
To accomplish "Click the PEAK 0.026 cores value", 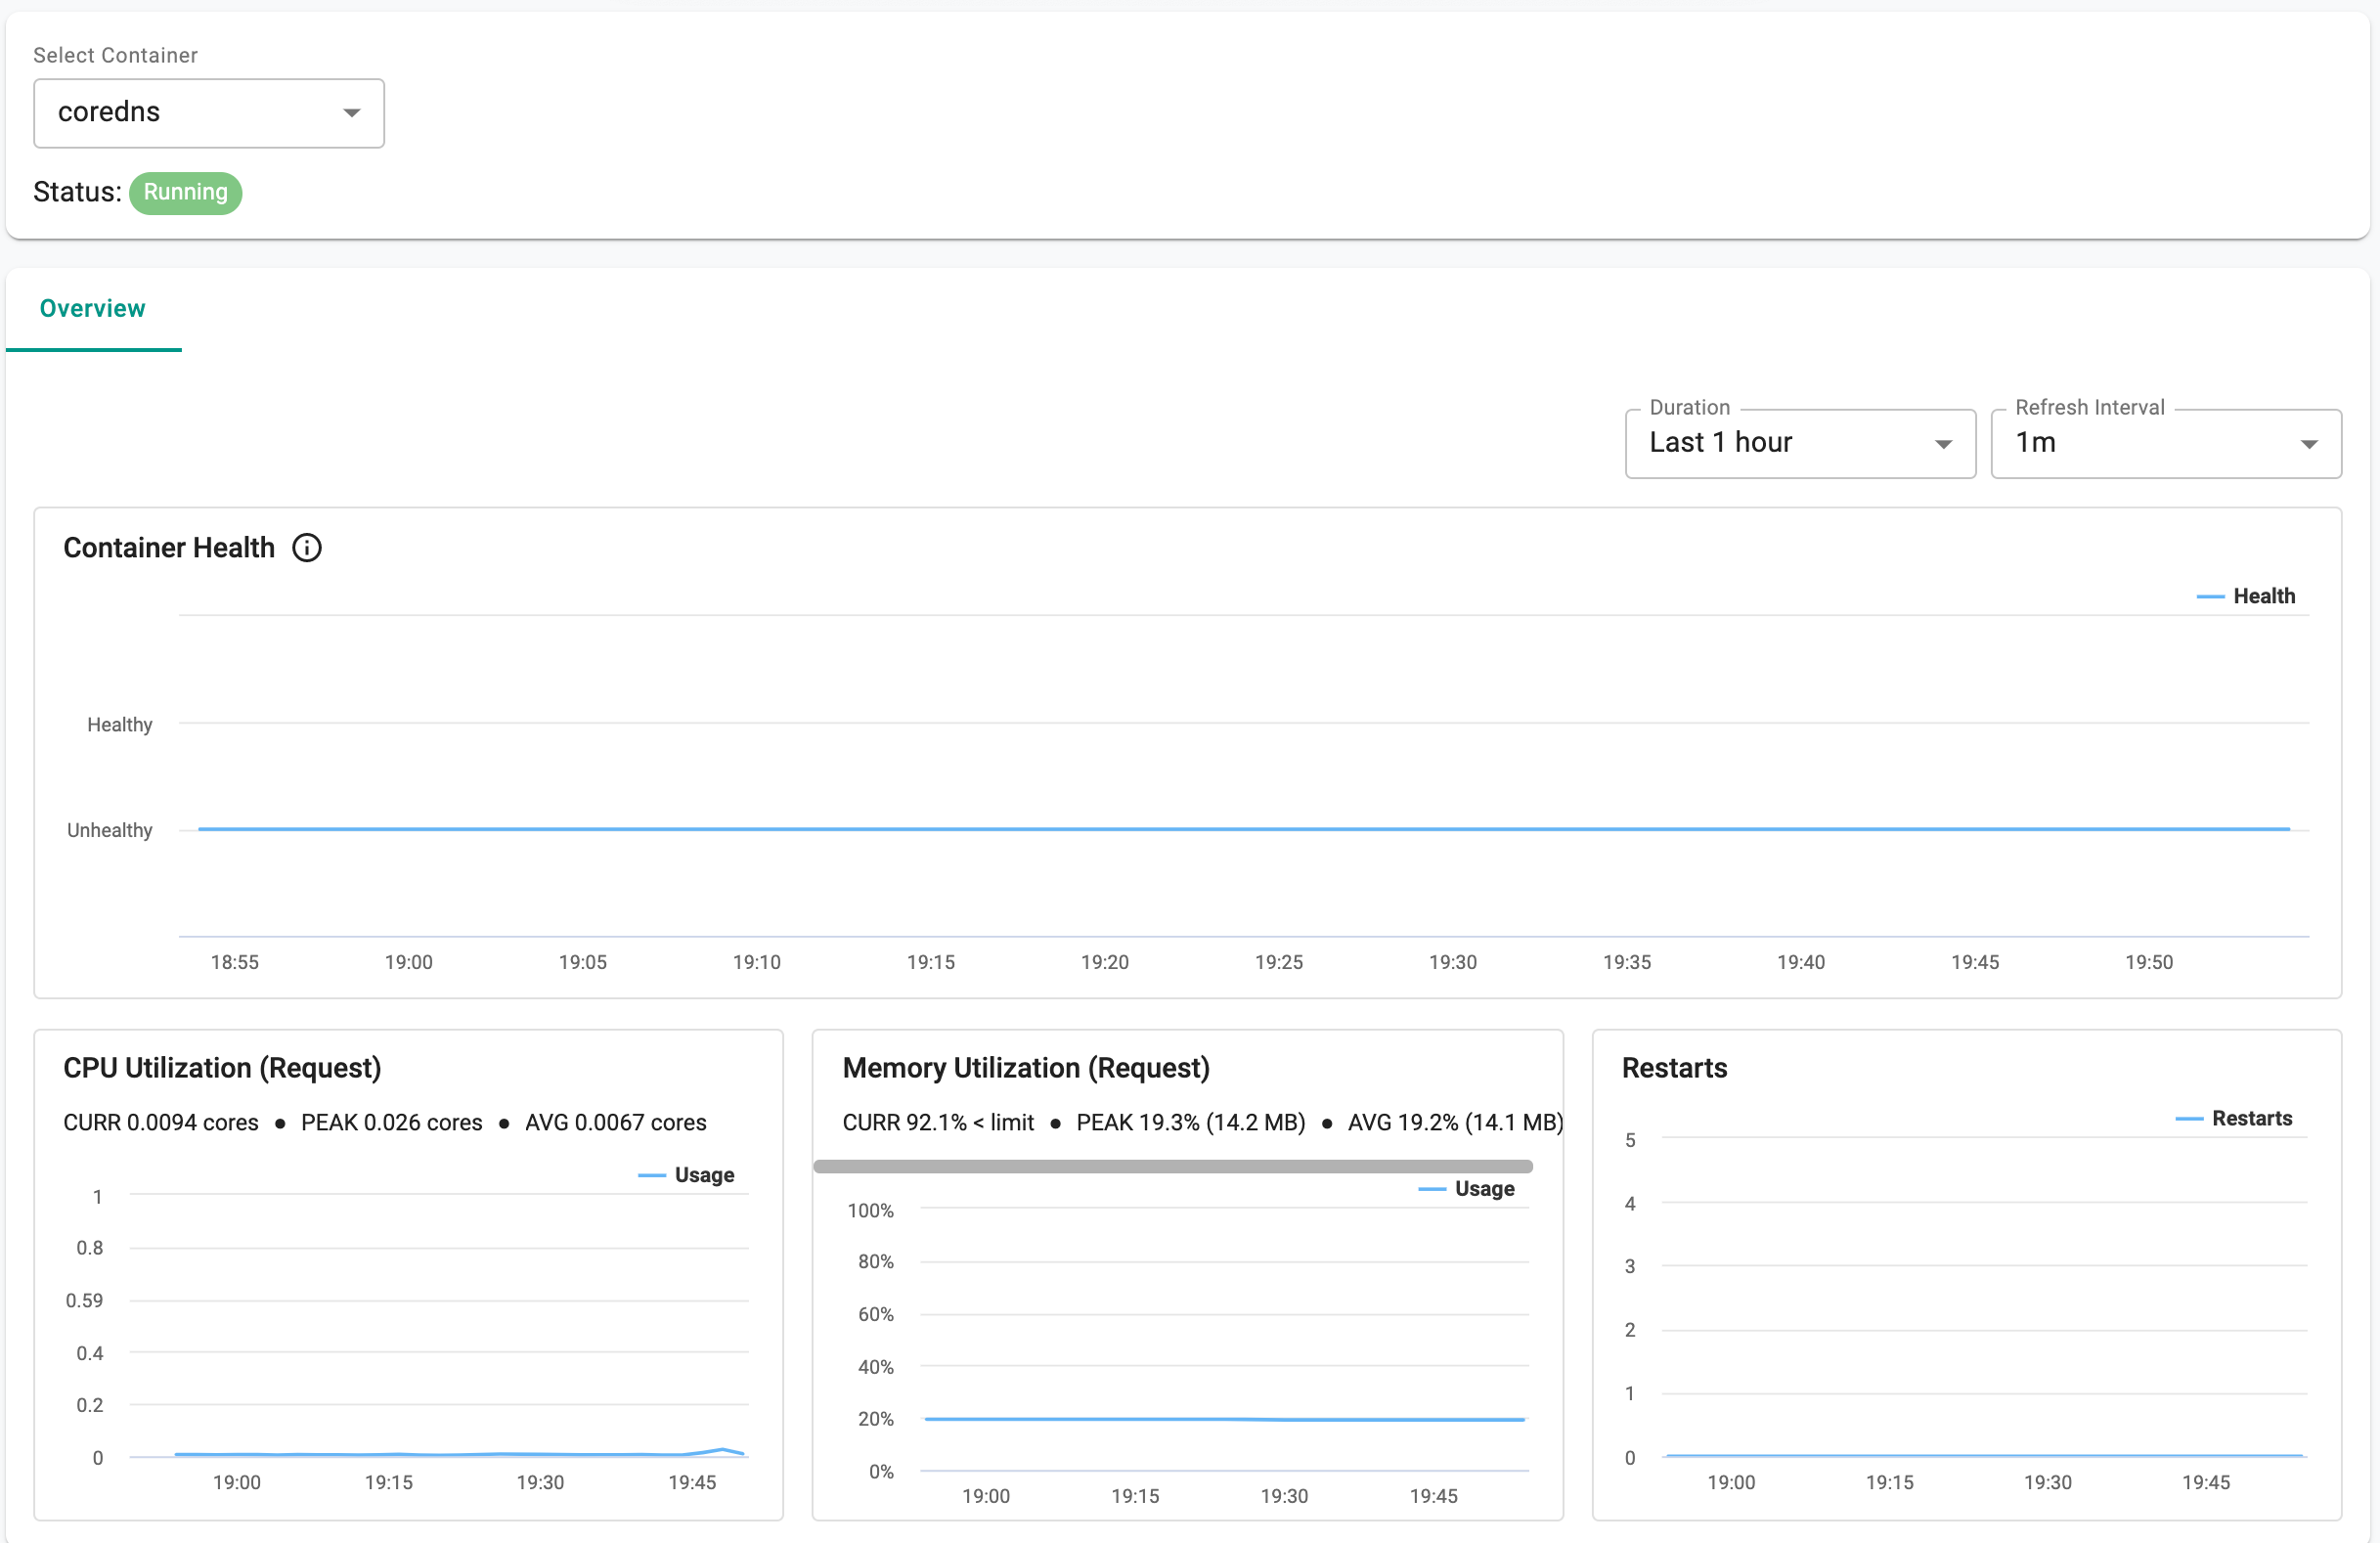I will (391, 1123).
